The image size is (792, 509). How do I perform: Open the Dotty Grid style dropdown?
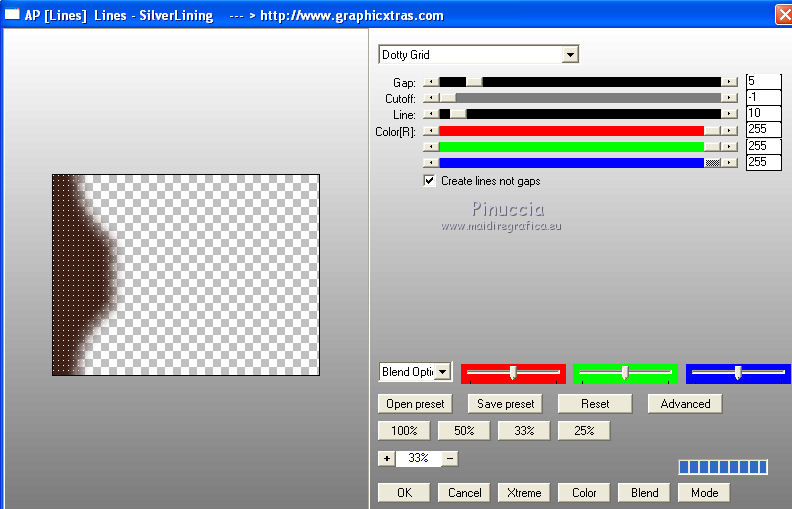click(x=570, y=55)
